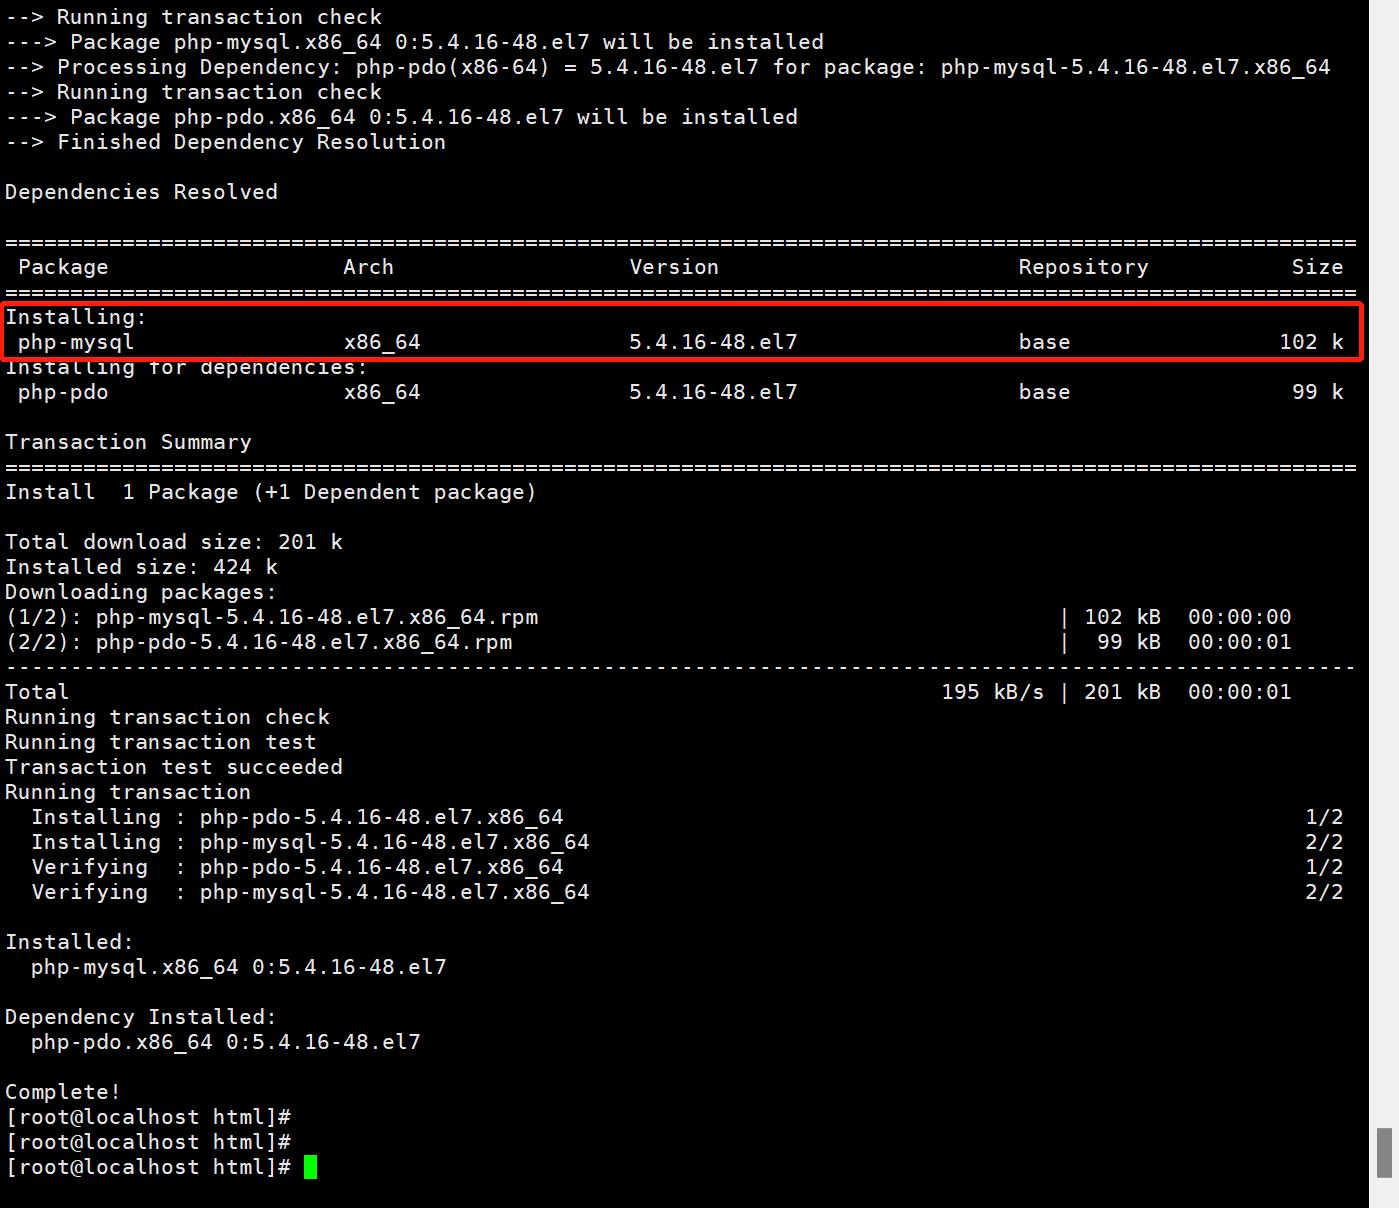Click the prompt line containing the green cursor
Viewport: 1399px width, 1208px height.
coord(161,1167)
